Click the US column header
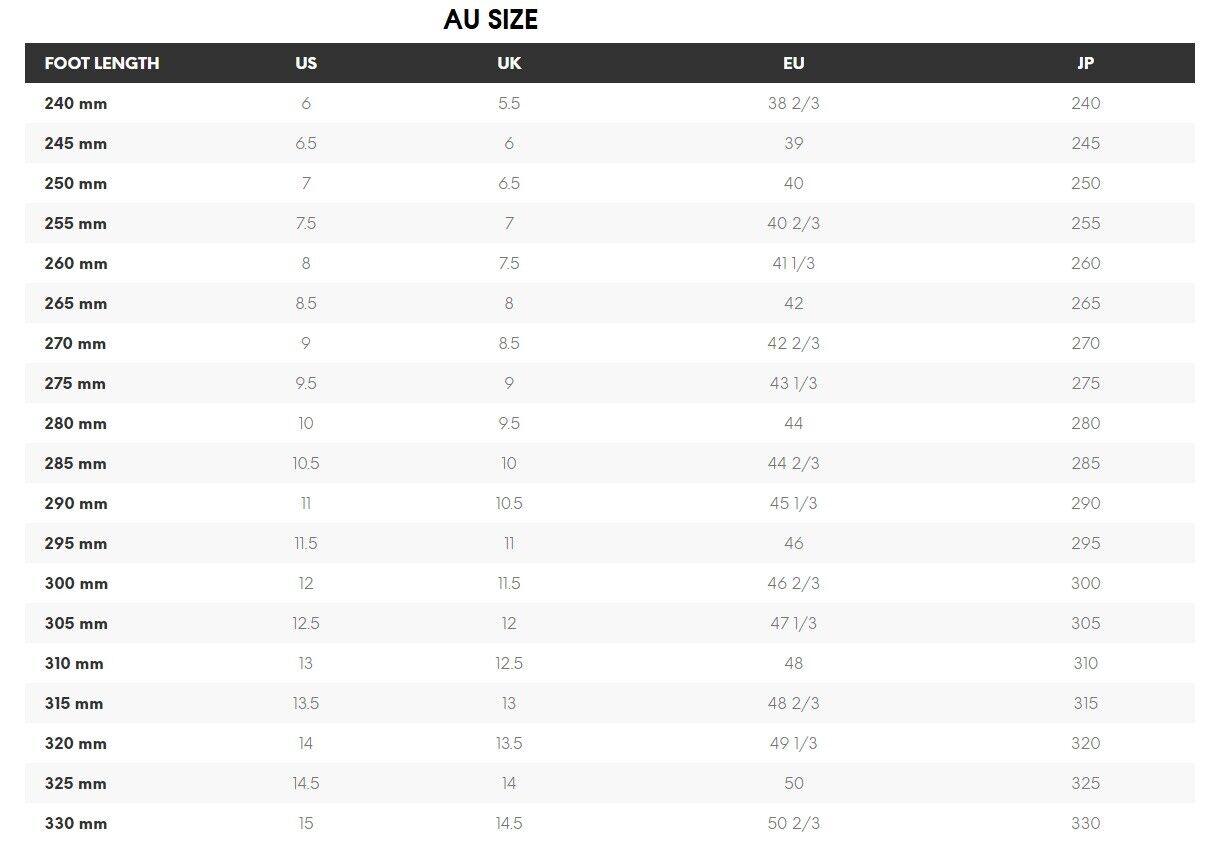 click(306, 63)
